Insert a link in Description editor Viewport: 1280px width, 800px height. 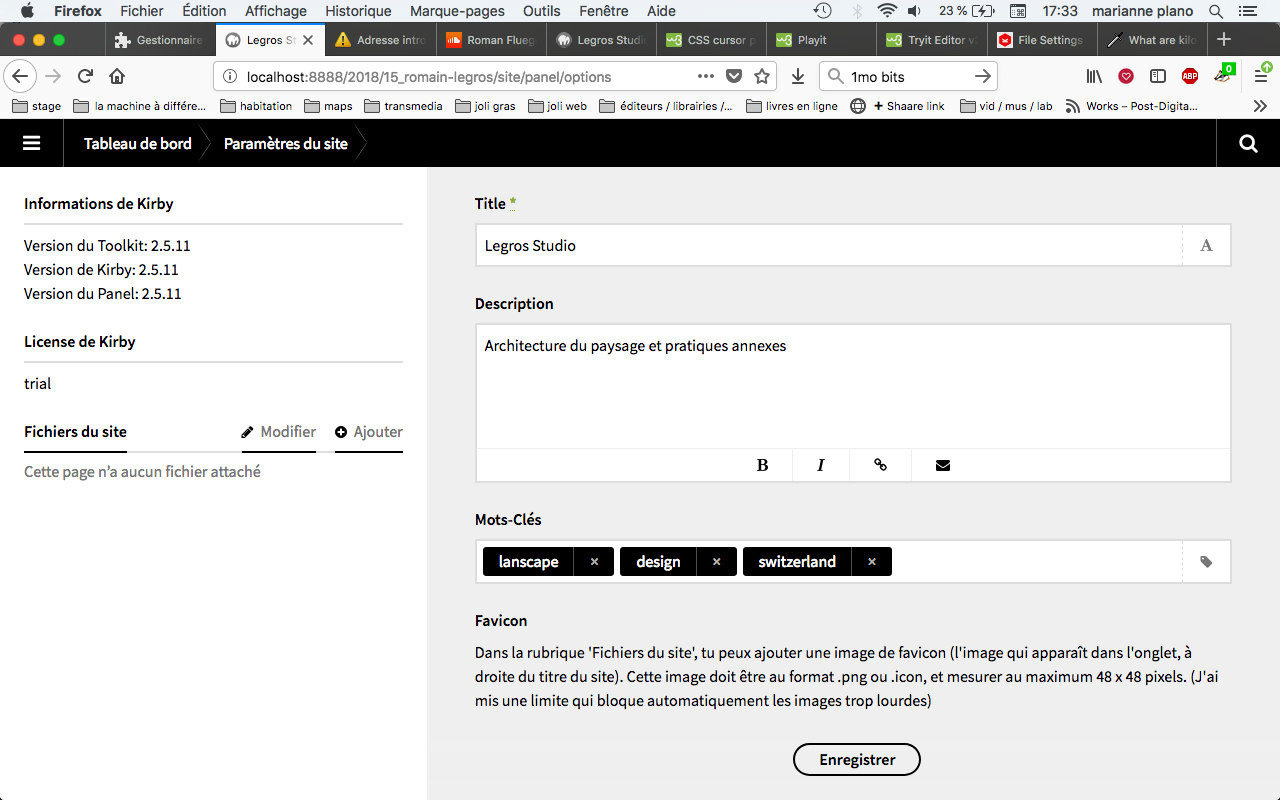[880, 465]
